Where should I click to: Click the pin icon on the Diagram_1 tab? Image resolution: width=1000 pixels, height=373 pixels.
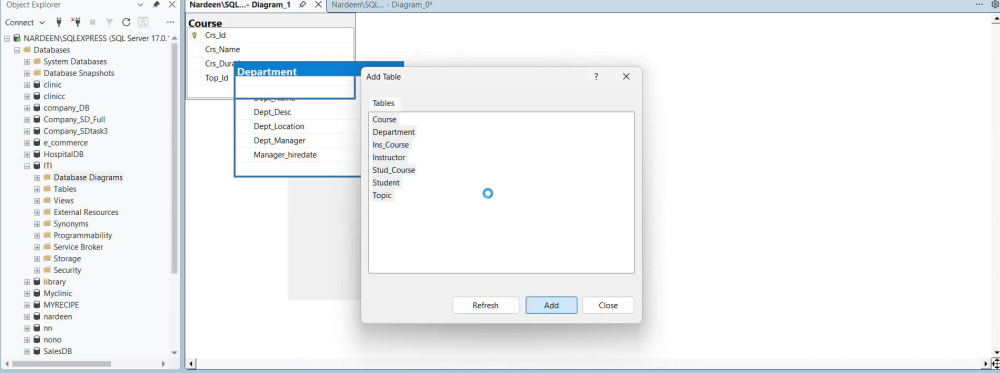(303, 4)
